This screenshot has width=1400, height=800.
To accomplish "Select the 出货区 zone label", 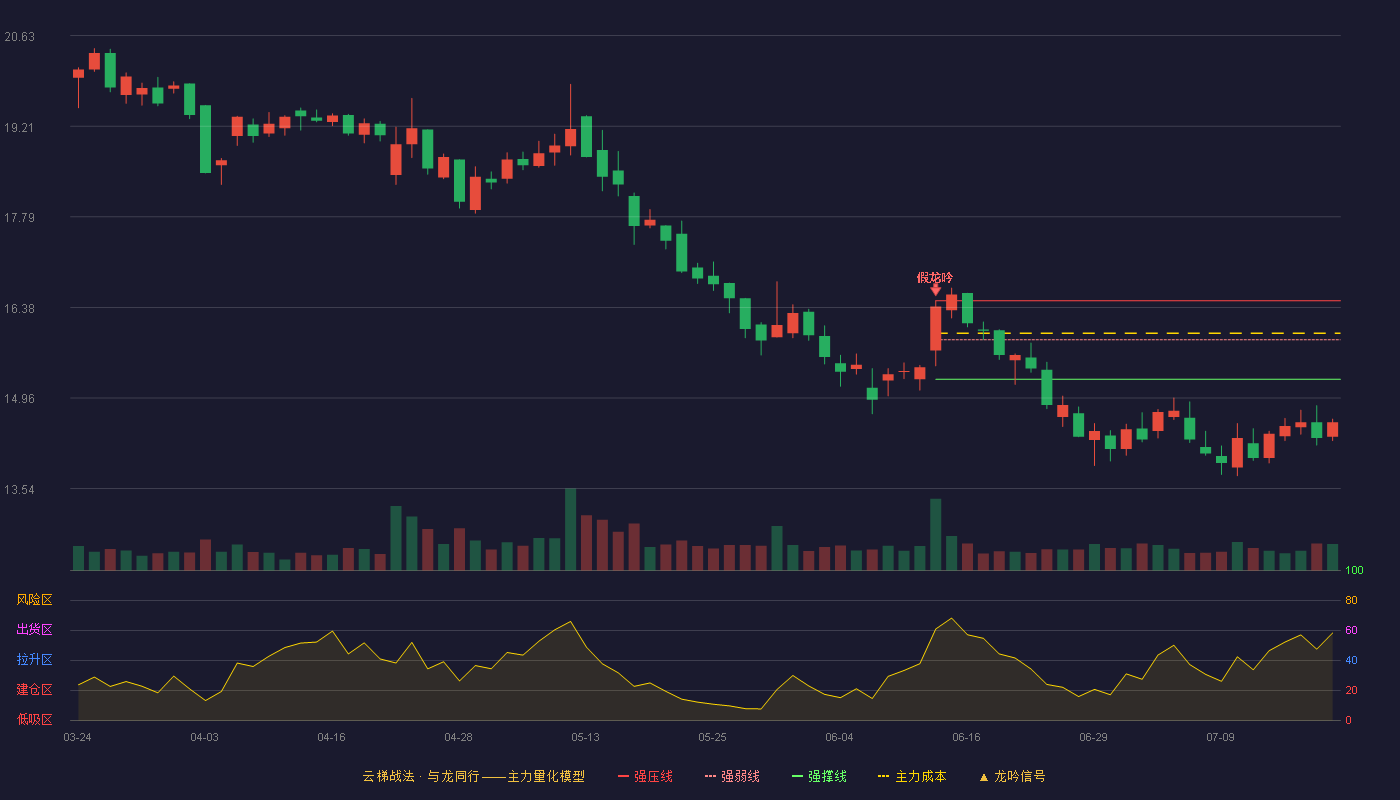I will click(34, 630).
